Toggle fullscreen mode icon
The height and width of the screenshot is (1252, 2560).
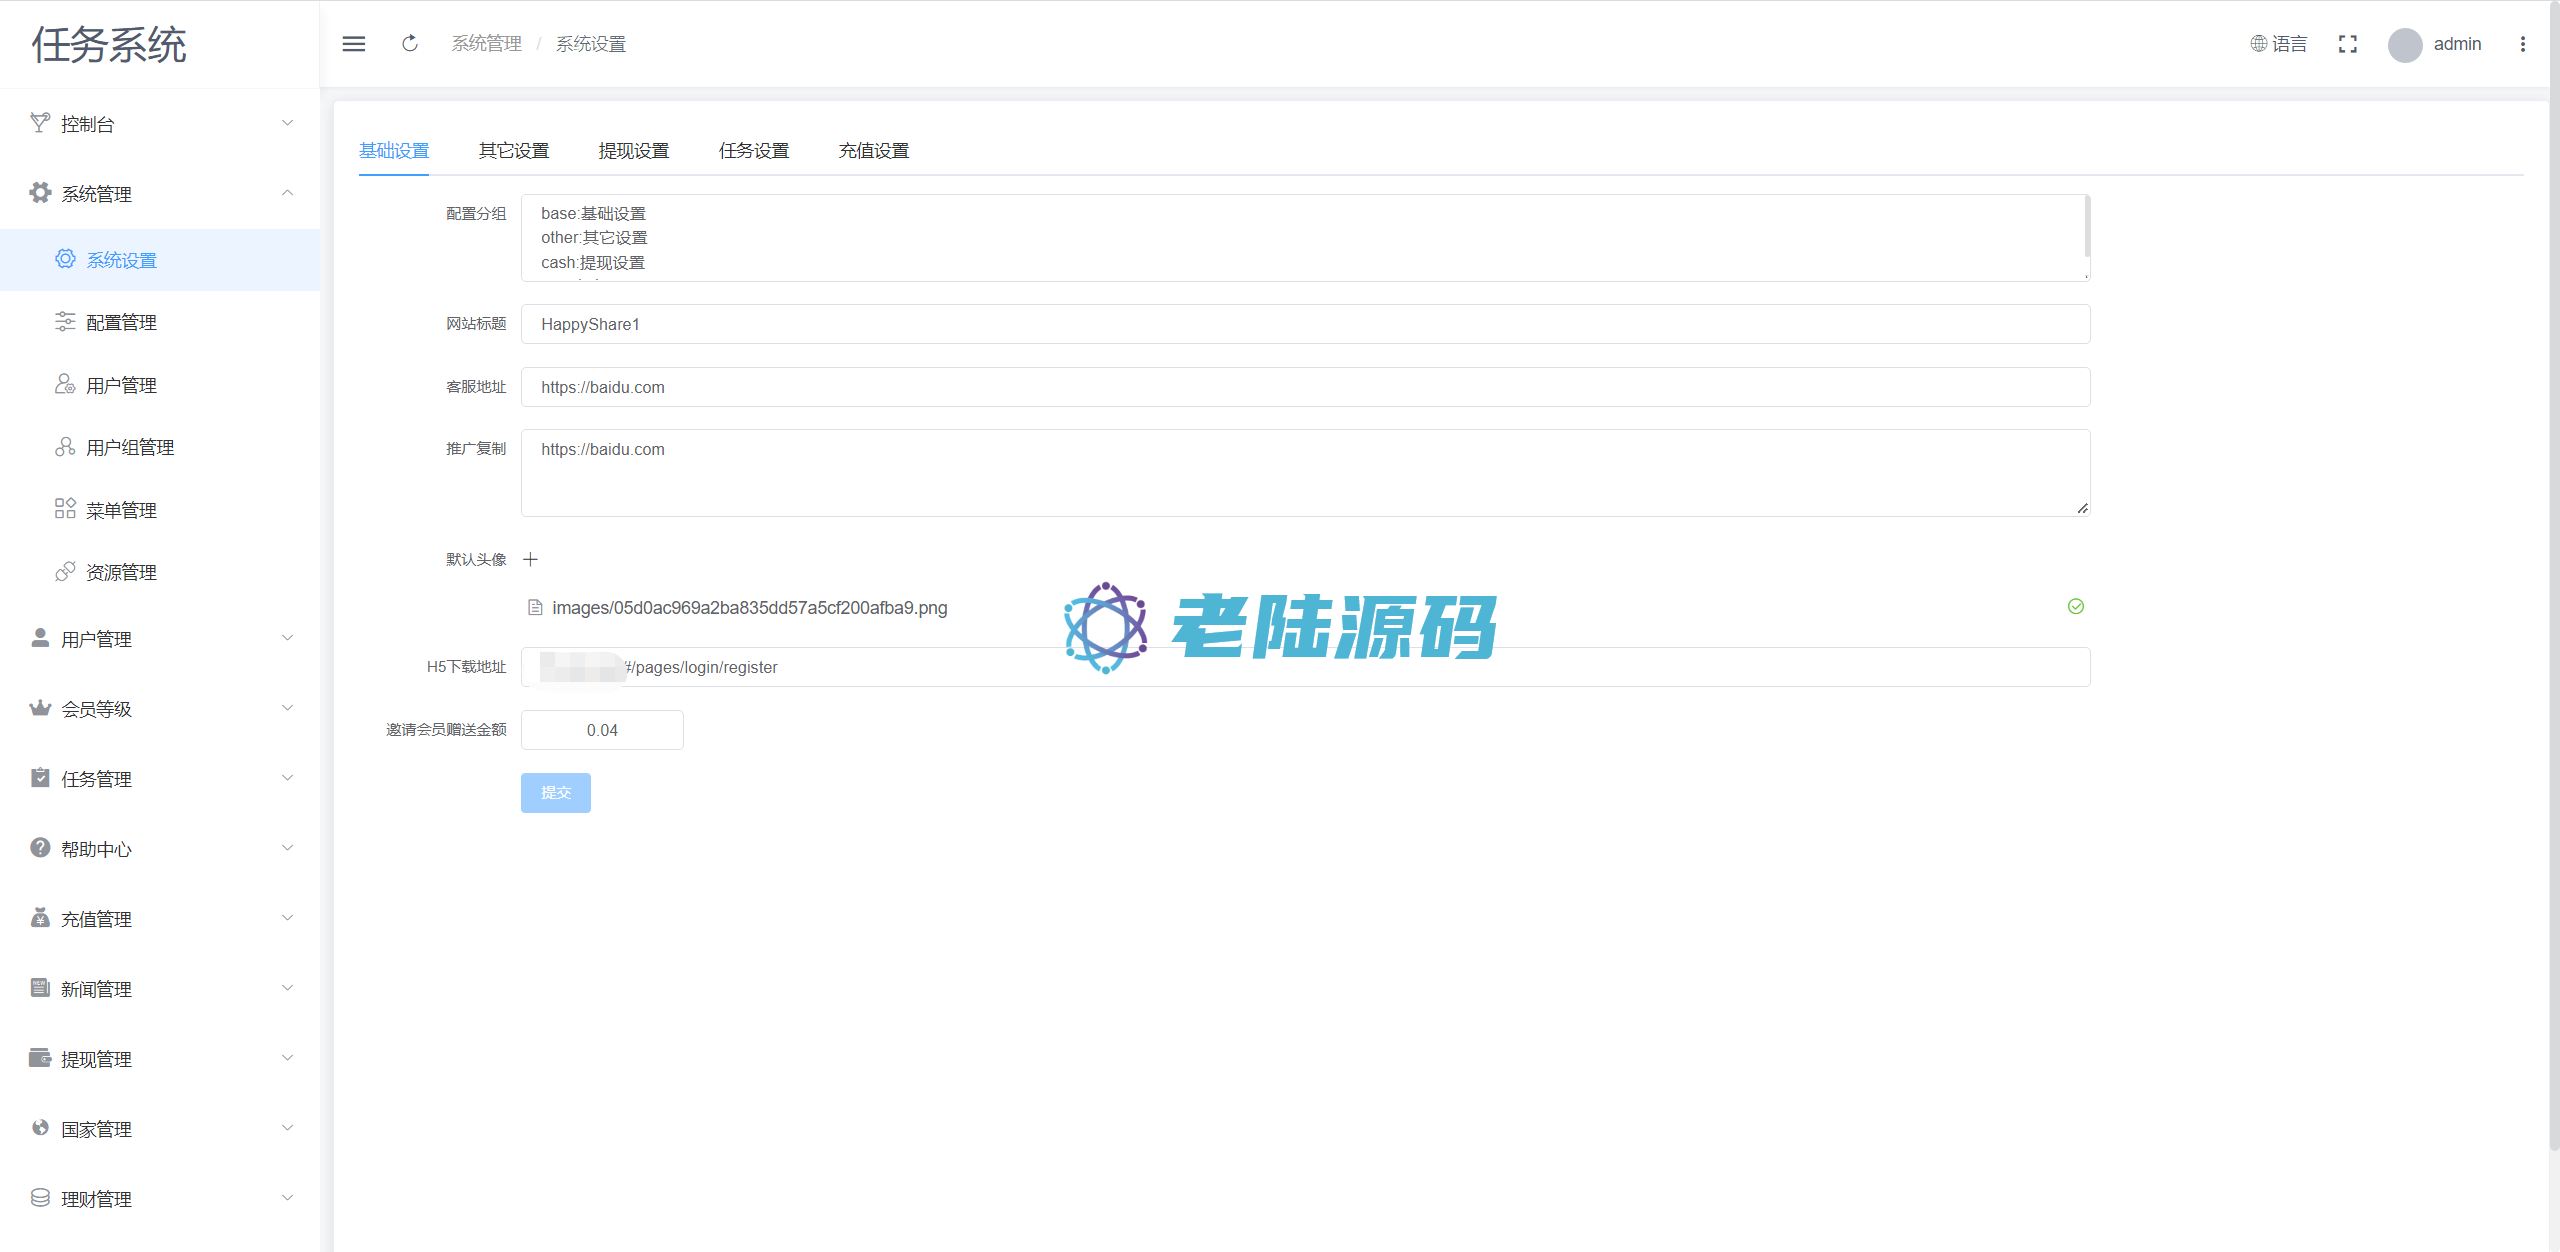pyautogui.click(x=2348, y=44)
